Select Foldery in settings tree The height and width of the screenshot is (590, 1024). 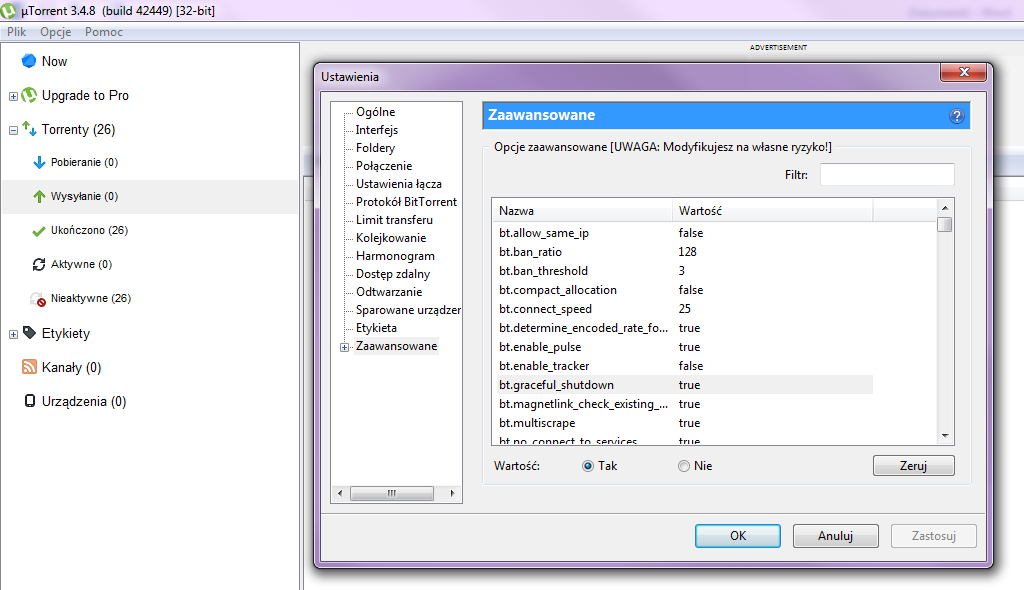pos(376,148)
